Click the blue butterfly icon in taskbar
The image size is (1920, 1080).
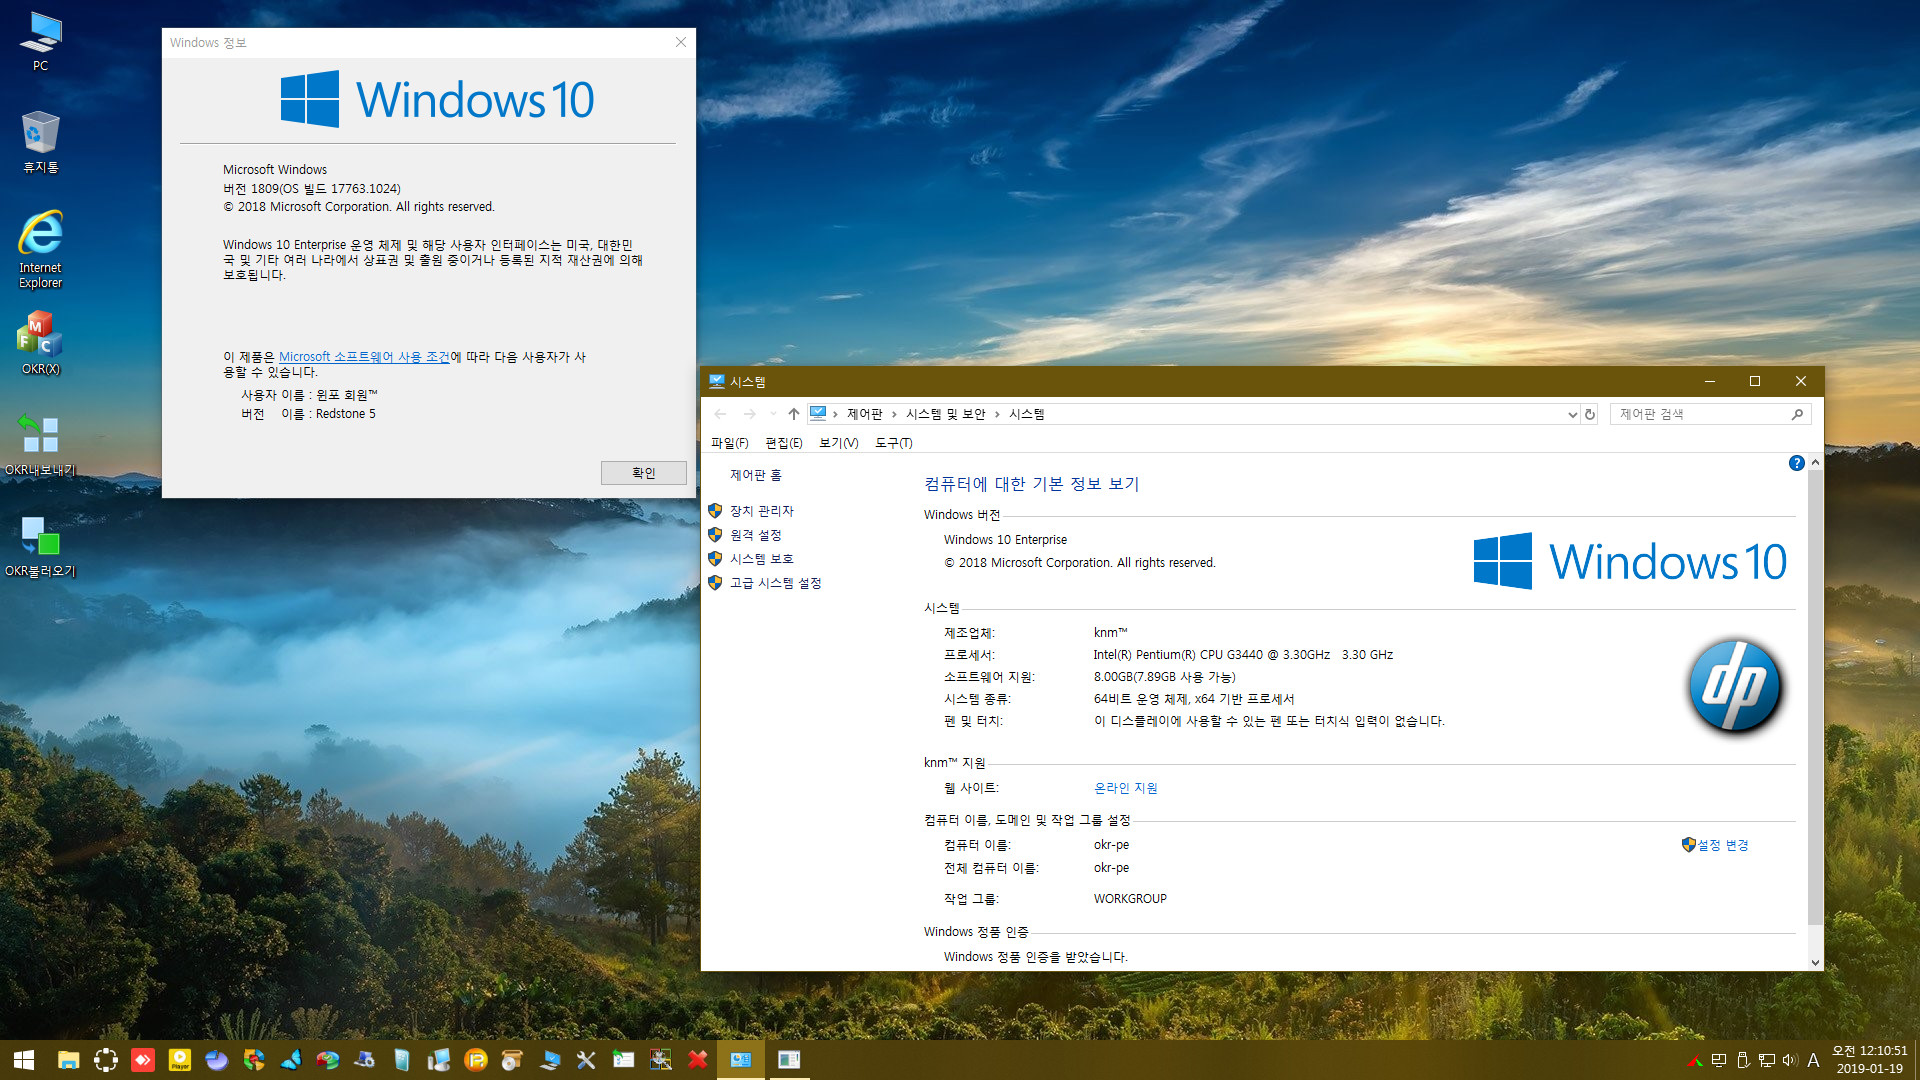[x=291, y=1060]
